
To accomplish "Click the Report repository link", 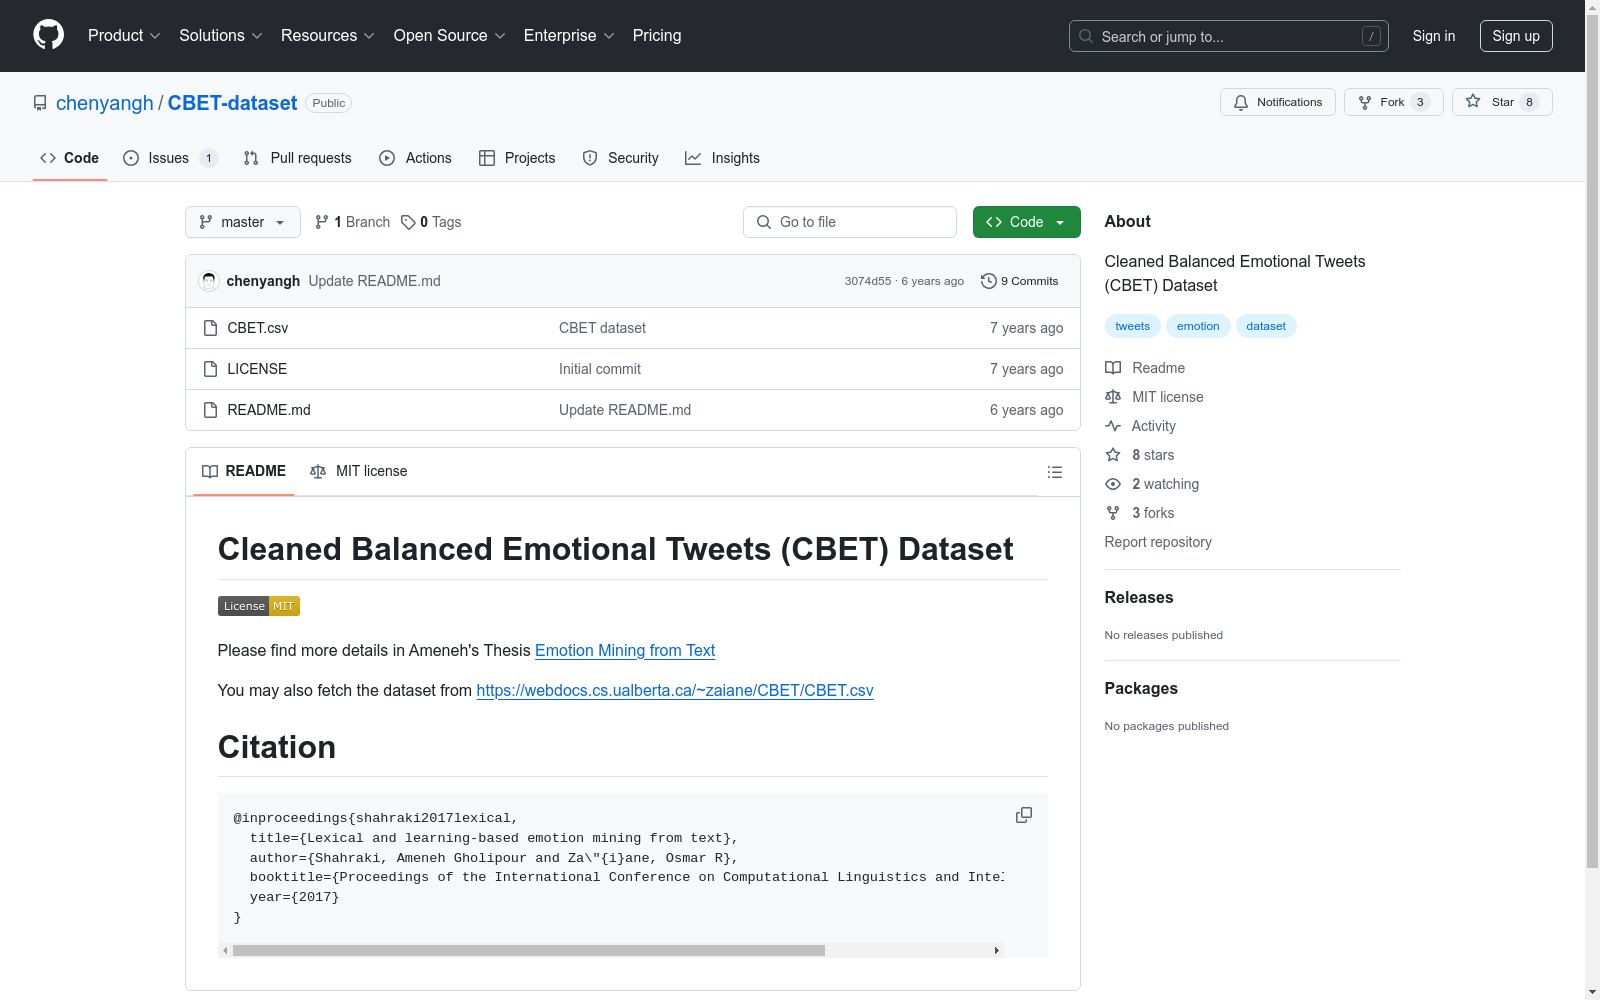I will tap(1158, 542).
